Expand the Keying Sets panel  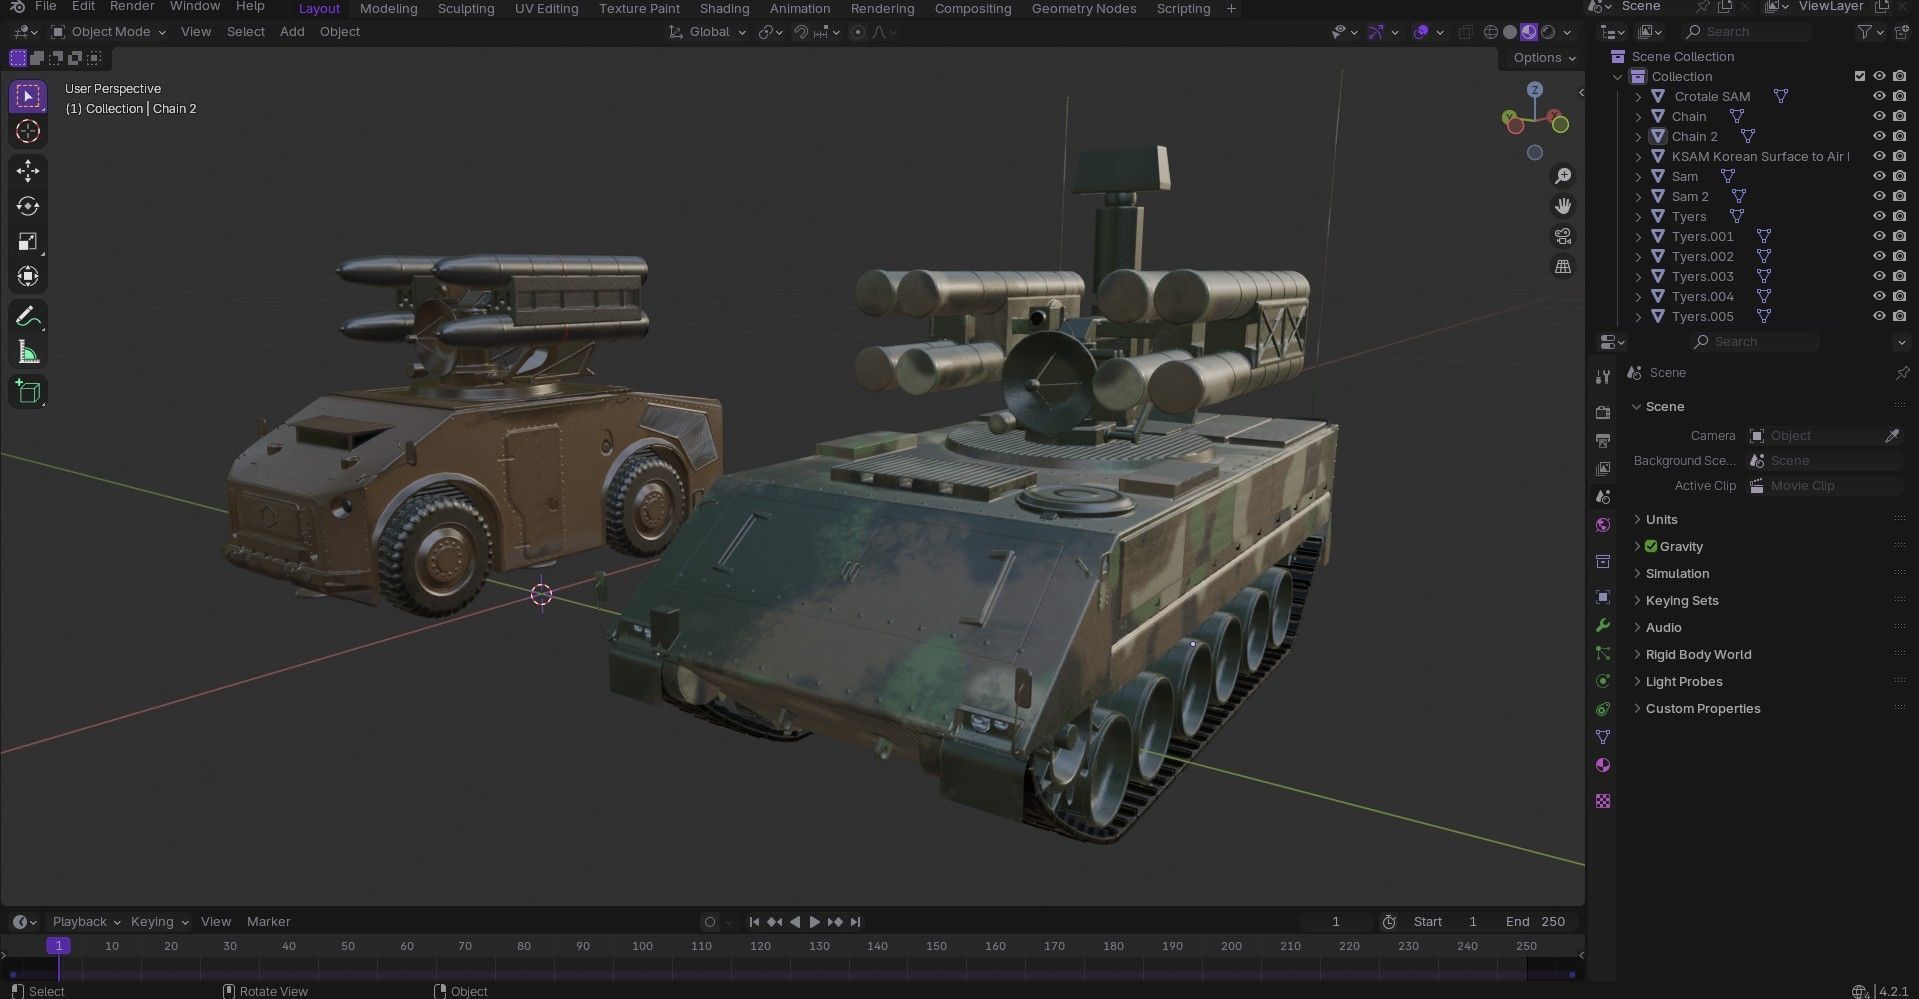pos(1682,600)
